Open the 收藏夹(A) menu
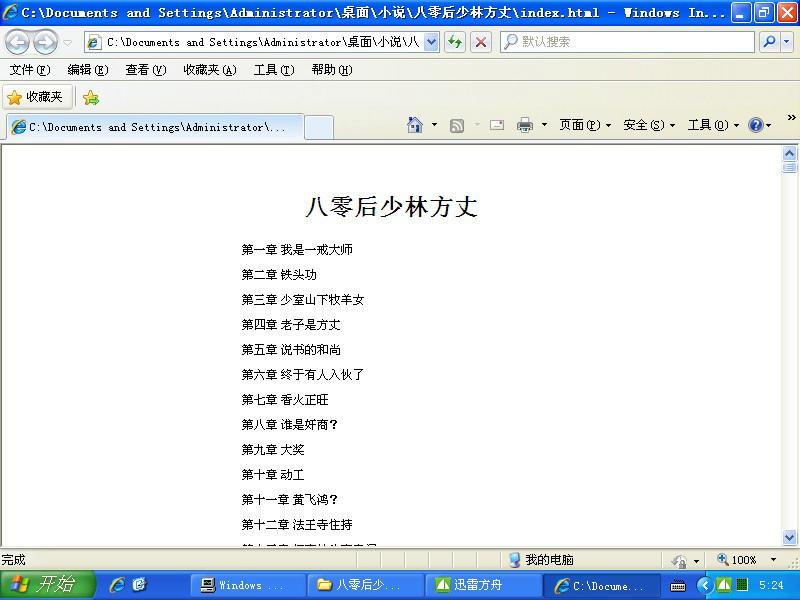This screenshot has width=800, height=600. point(210,70)
